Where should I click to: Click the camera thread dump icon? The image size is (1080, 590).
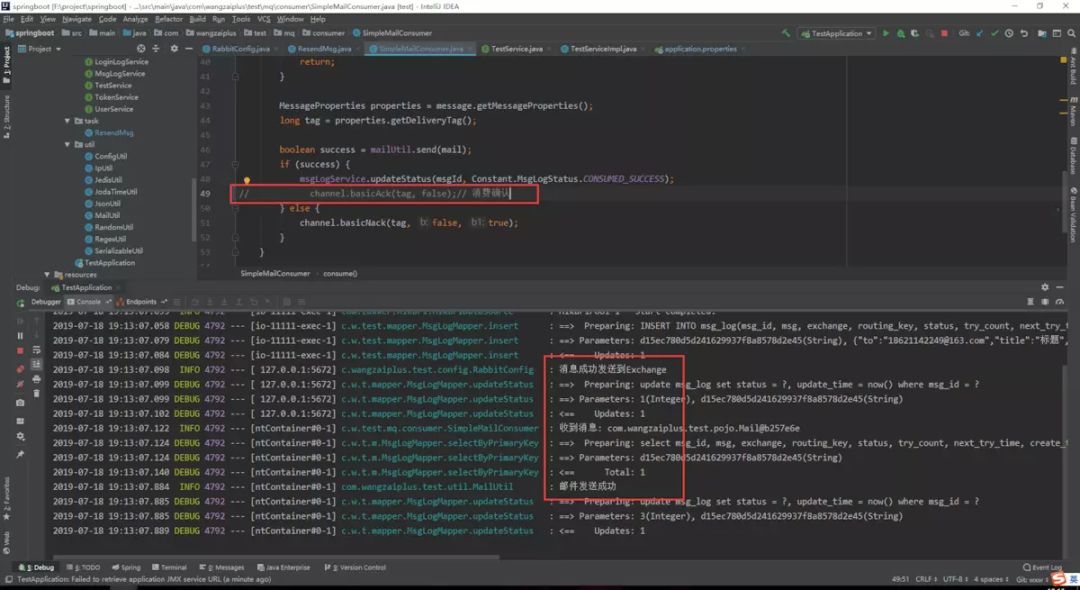[x=20, y=403]
